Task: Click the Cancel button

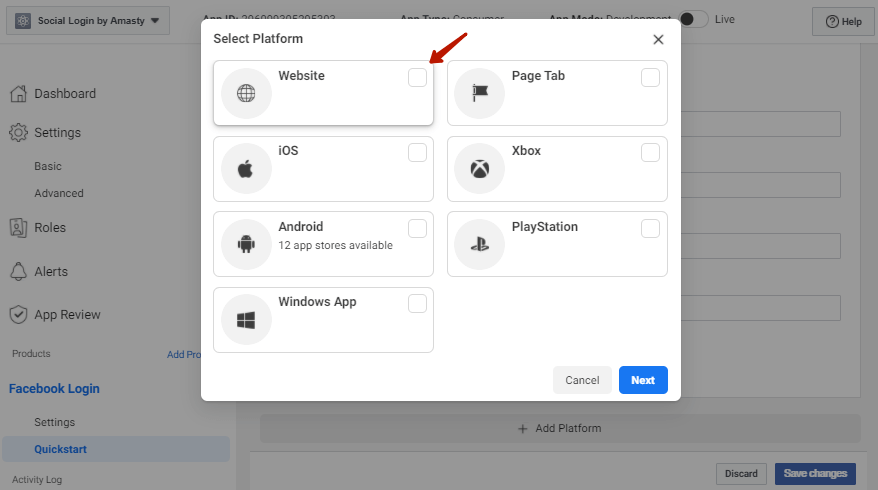Action: (582, 380)
